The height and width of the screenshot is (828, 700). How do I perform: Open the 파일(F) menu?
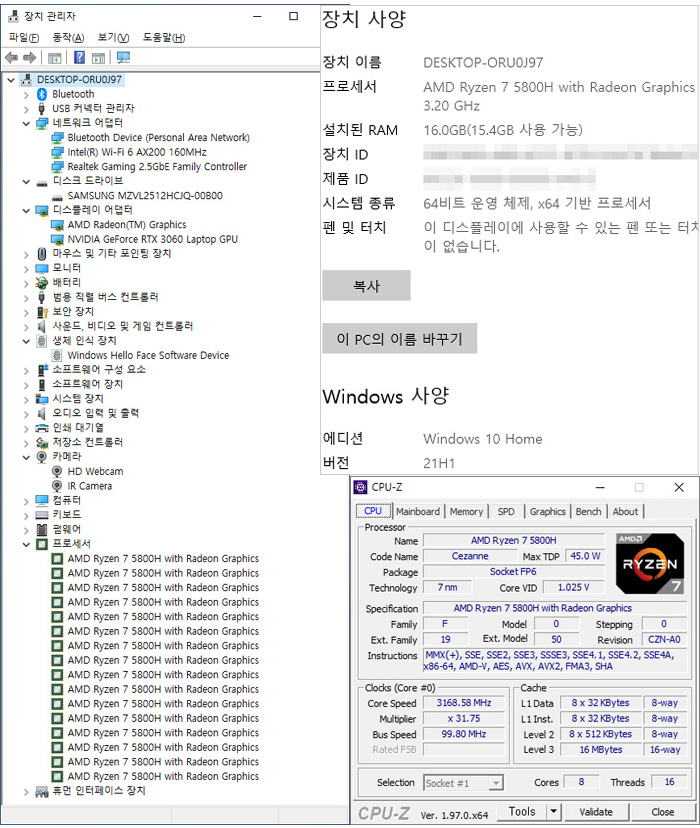coord(24,37)
